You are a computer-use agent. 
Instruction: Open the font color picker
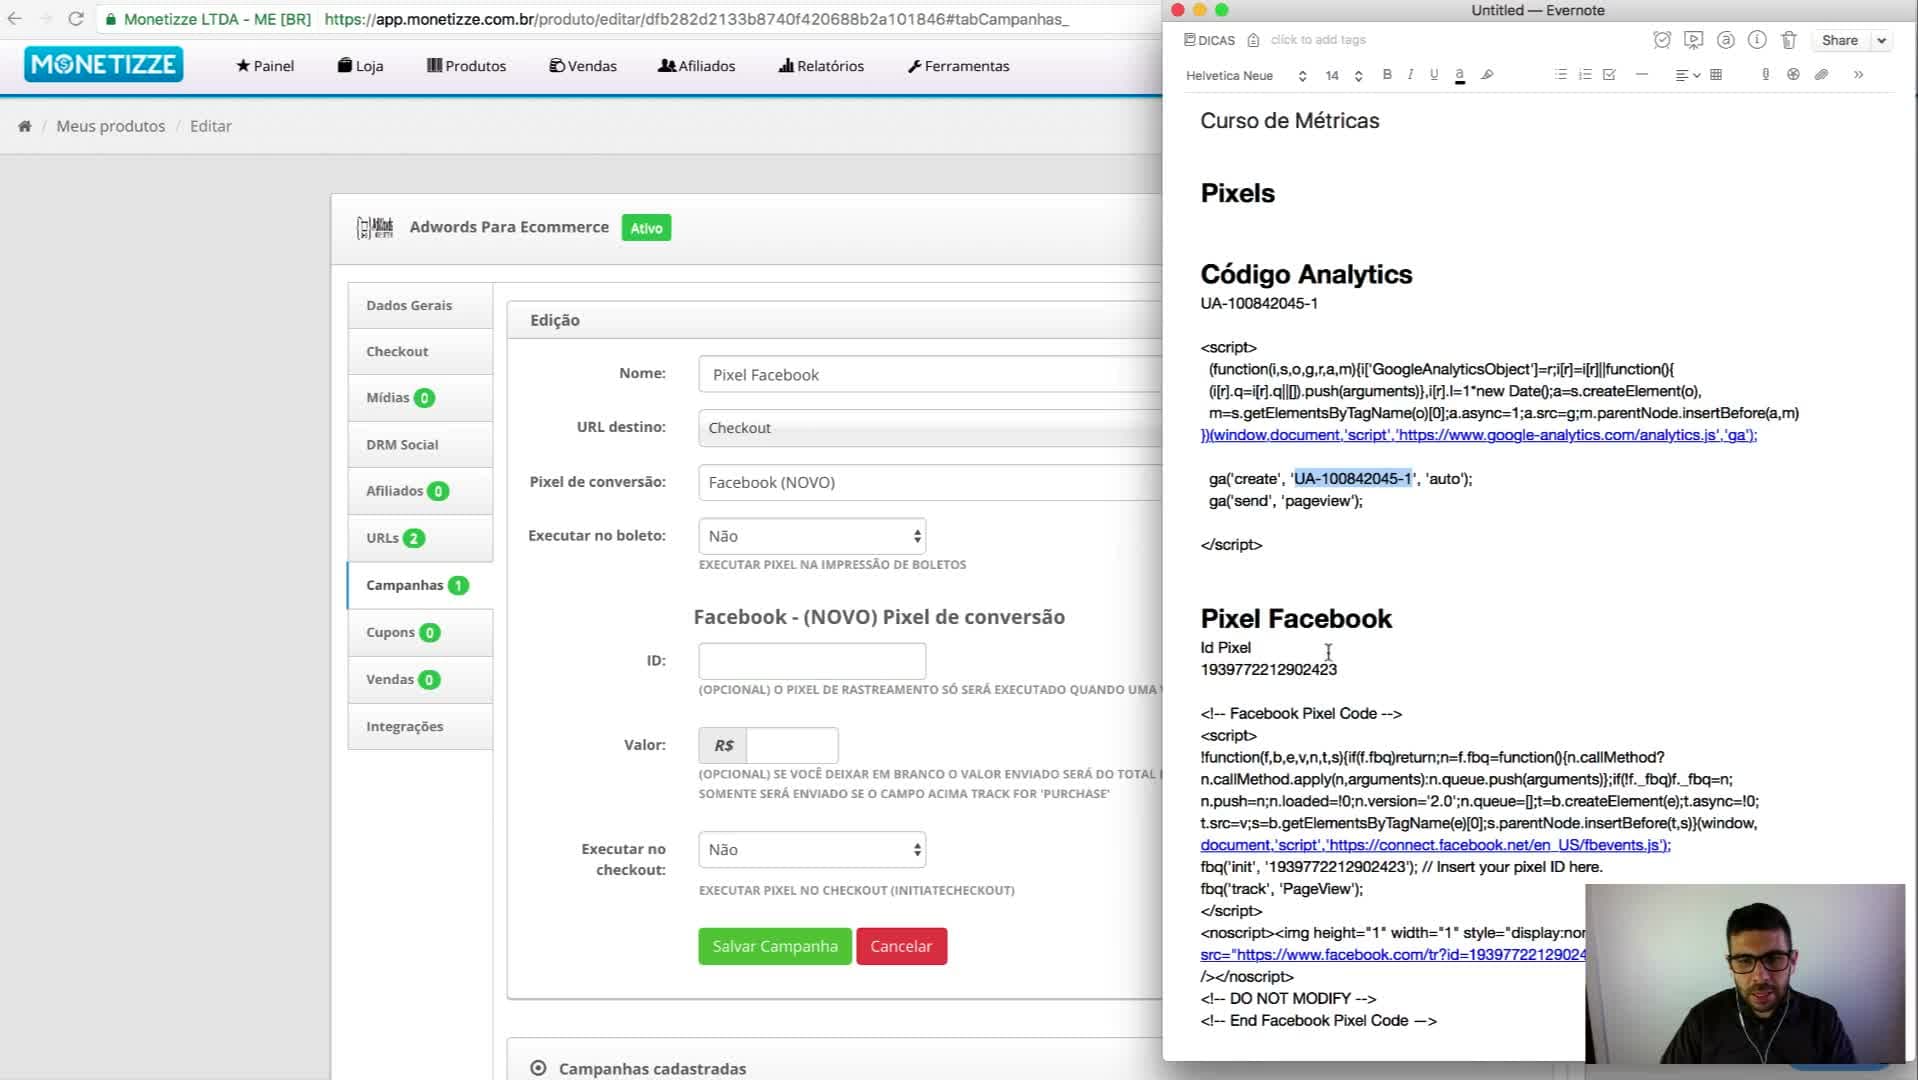coord(1460,75)
